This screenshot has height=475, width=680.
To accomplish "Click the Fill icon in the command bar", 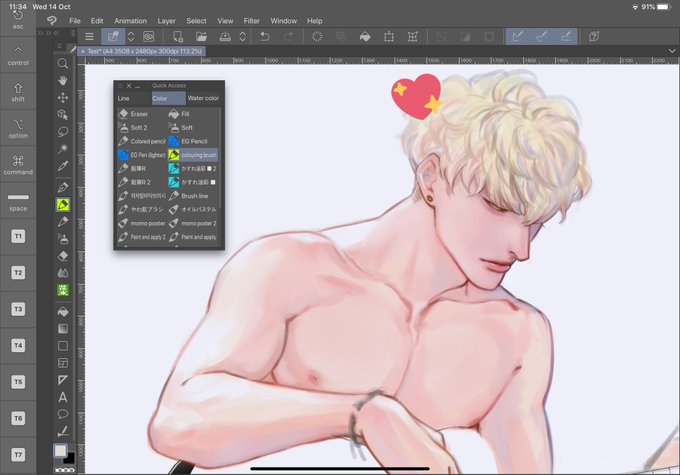I will tap(365, 37).
